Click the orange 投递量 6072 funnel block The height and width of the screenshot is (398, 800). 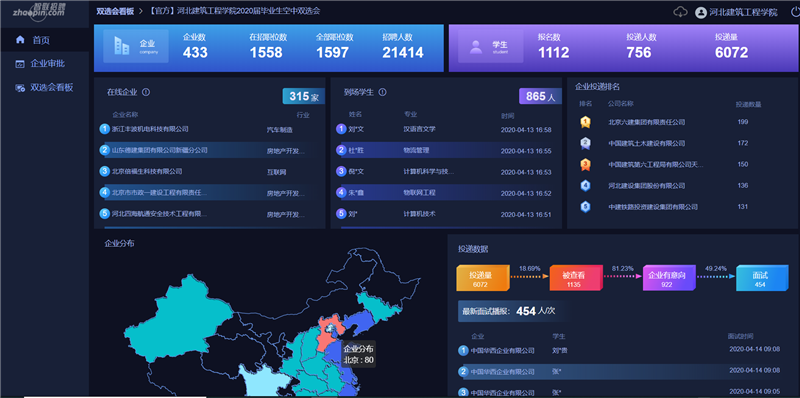[482, 278]
